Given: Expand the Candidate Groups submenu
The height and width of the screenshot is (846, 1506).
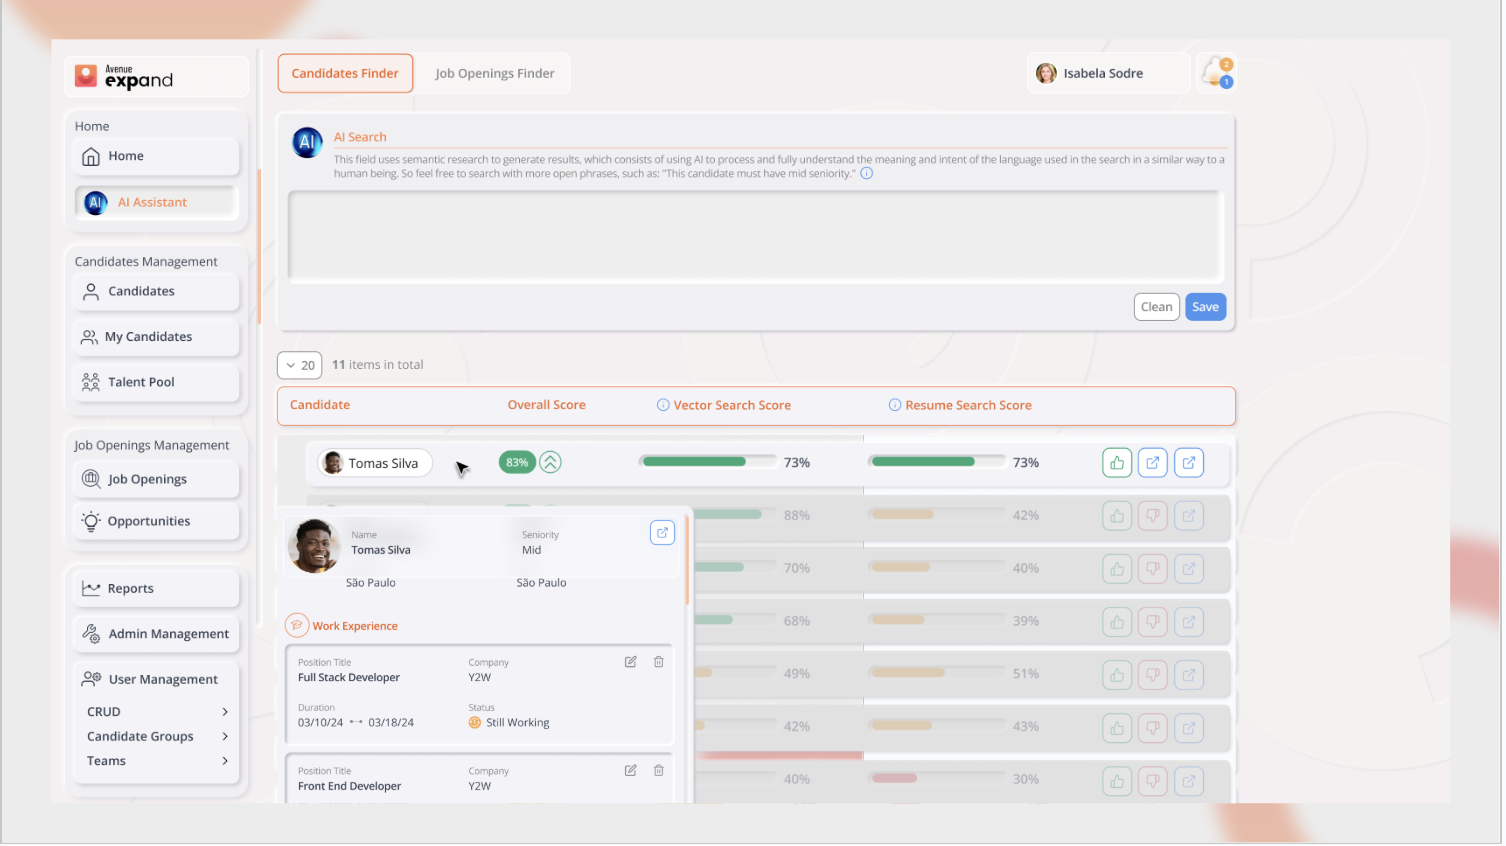Looking at the screenshot, I should 225,737.
